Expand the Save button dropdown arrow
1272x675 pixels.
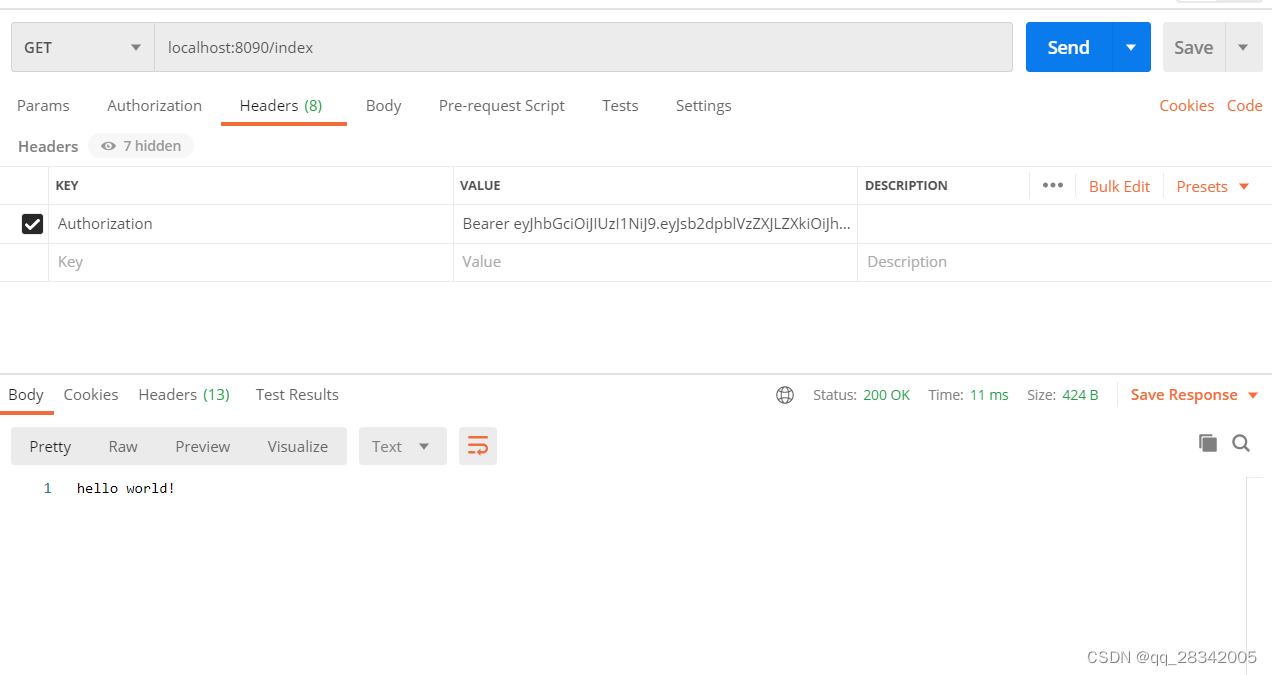click(x=1243, y=47)
